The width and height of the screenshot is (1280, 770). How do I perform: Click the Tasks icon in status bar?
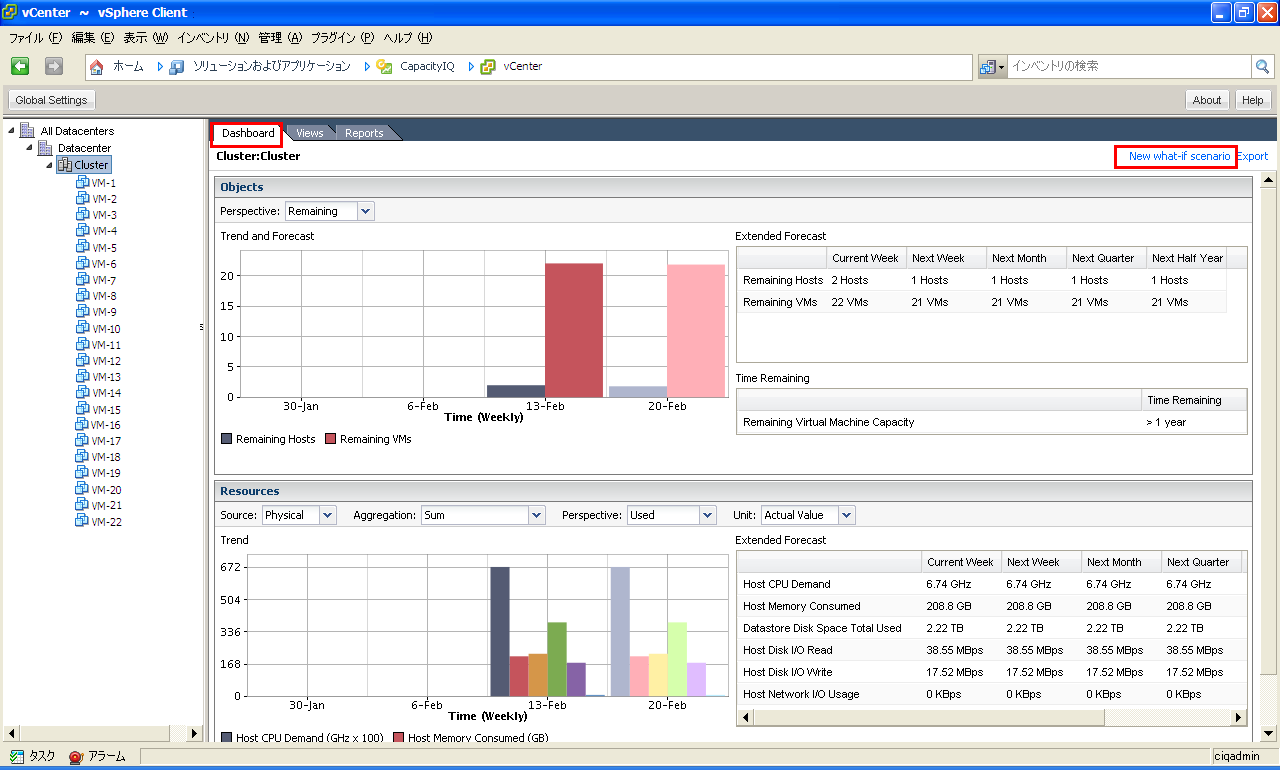[16, 757]
